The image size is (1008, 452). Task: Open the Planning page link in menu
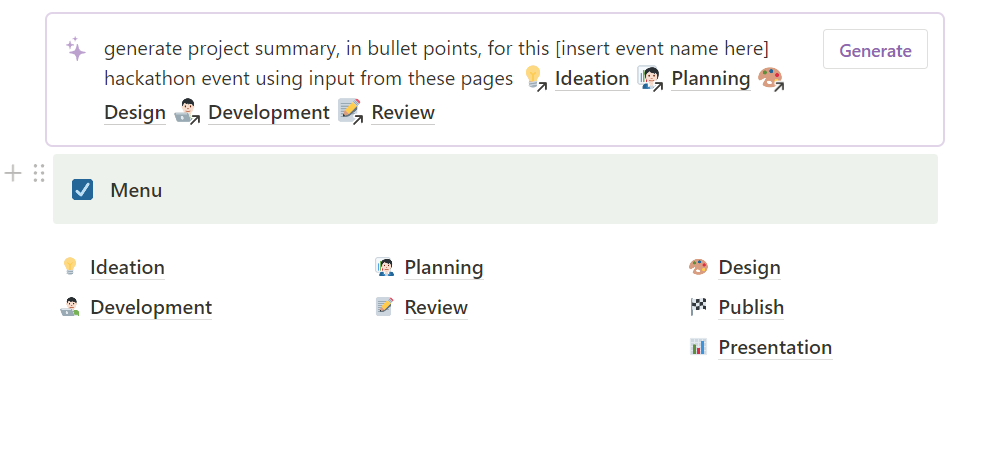tap(443, 267)
